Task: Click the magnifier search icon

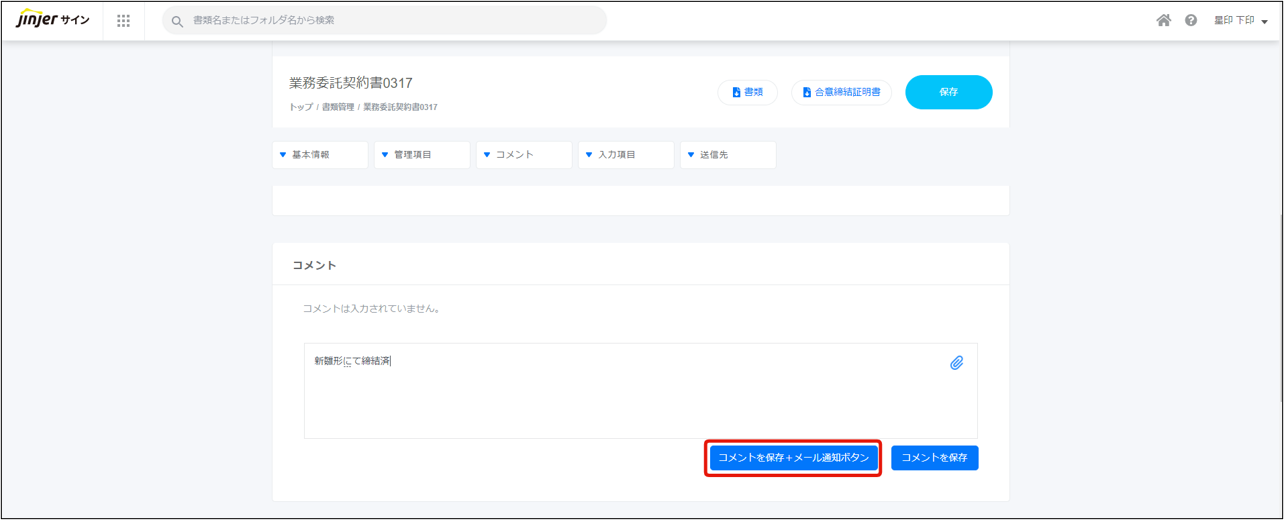Action: pyautogui.click(x=177, y=21)
